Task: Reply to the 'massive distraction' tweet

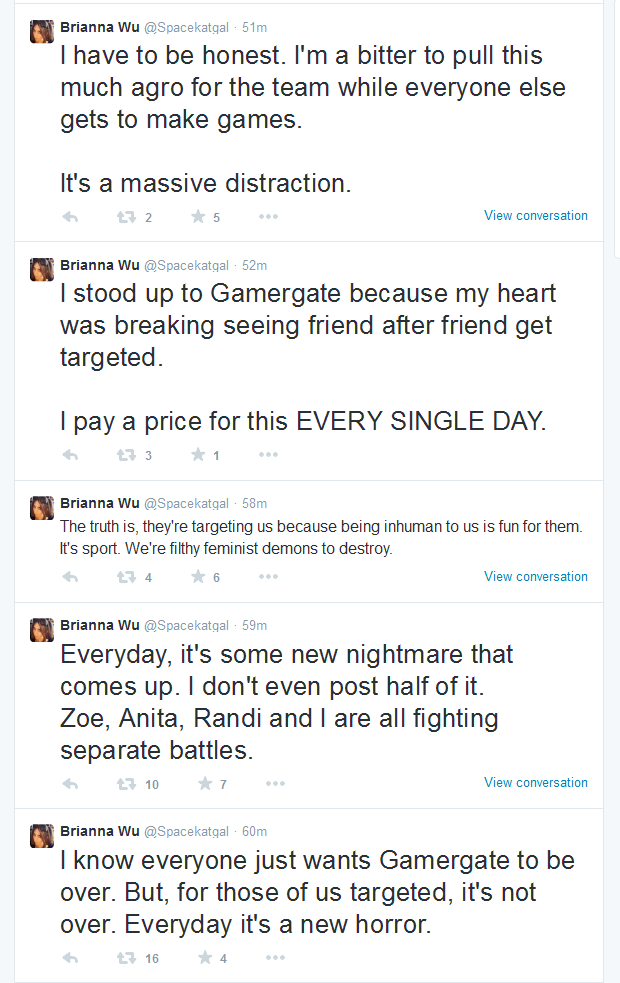Action: coord(70,217)
